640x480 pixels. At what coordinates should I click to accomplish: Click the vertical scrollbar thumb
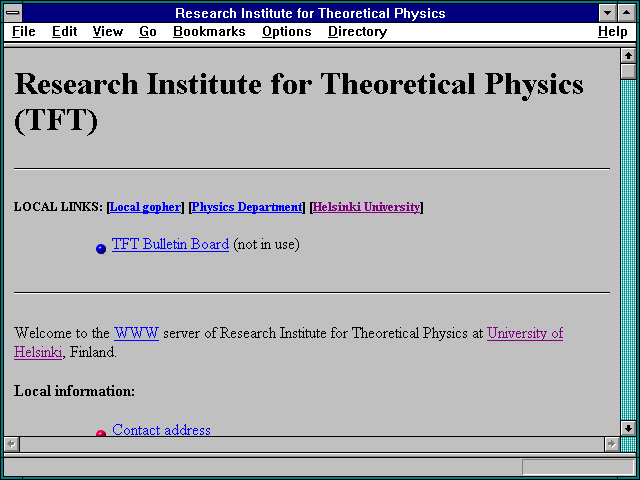click(x=628, y=71)
